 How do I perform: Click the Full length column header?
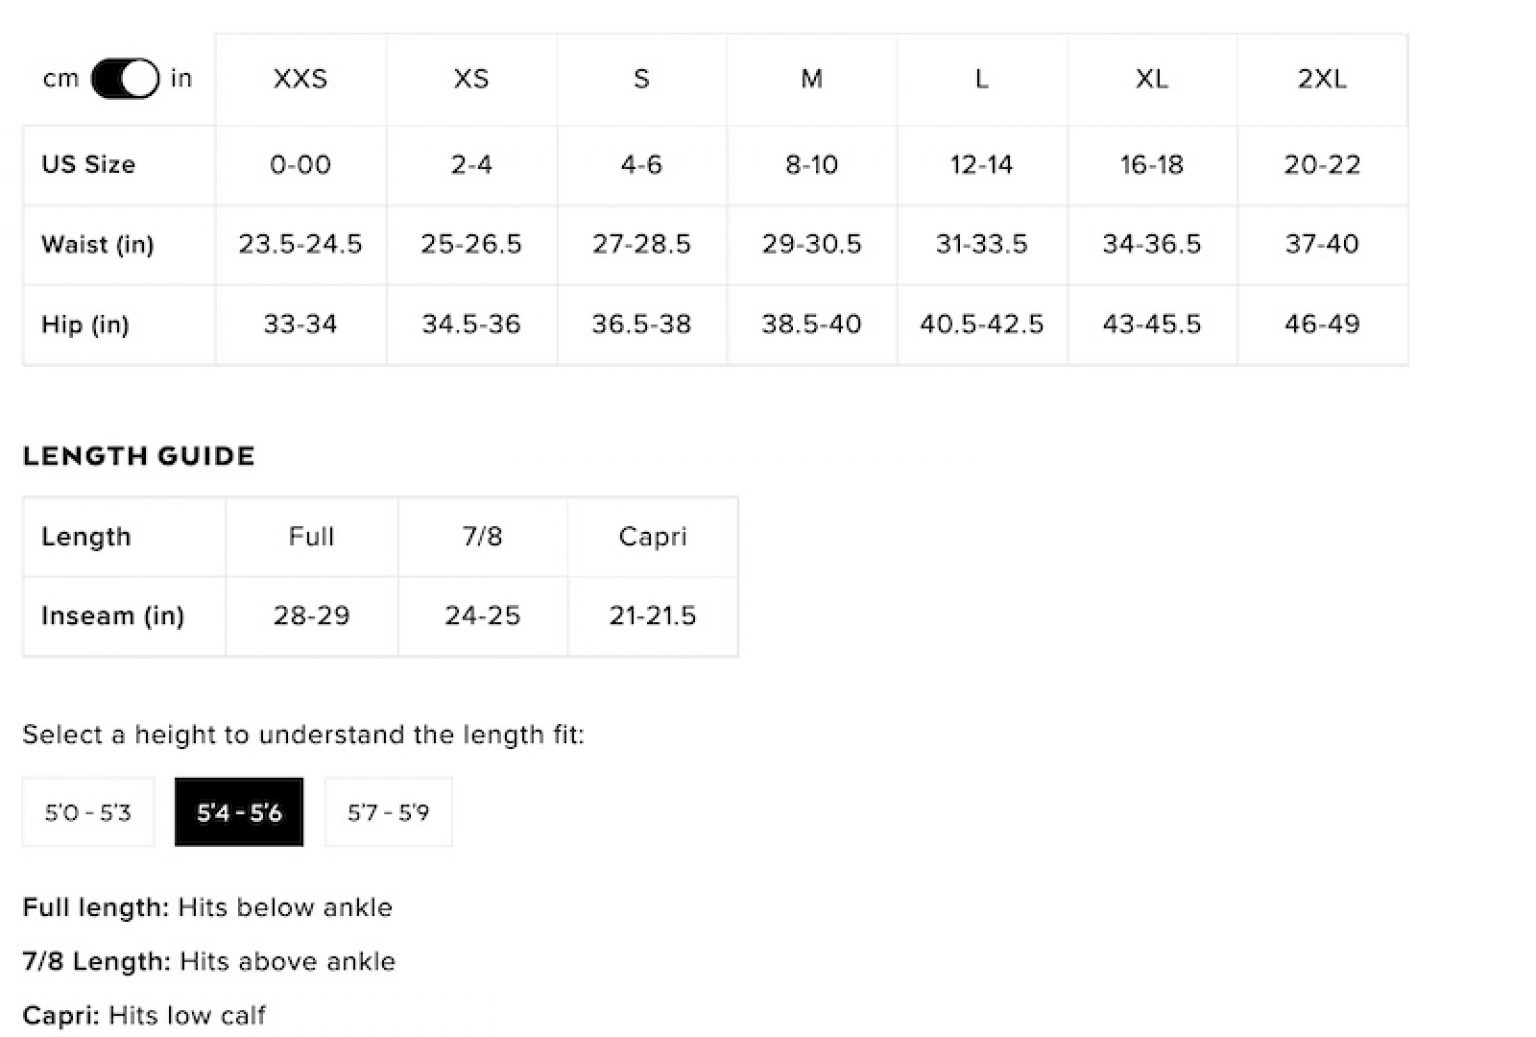pos(311,537)
